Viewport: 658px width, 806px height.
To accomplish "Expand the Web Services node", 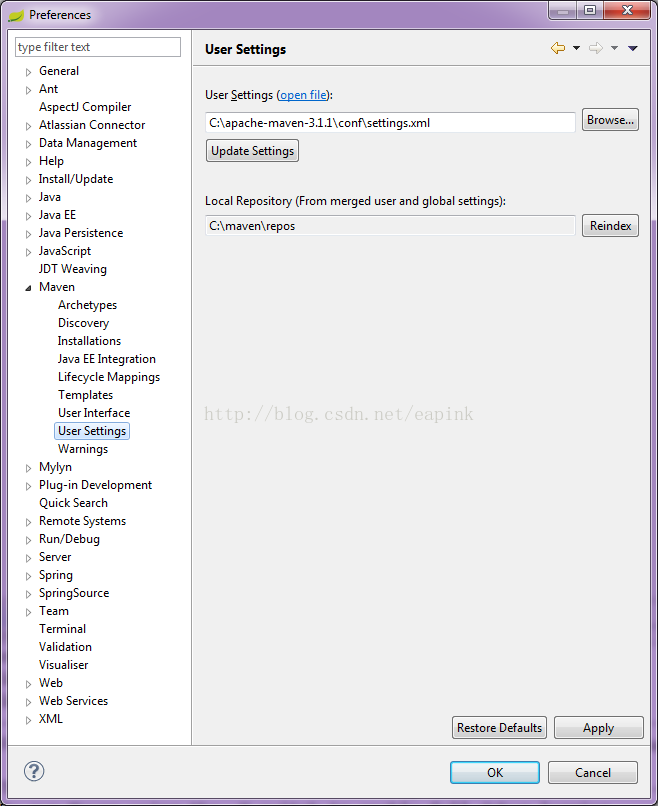I will (x=28, y=702).
